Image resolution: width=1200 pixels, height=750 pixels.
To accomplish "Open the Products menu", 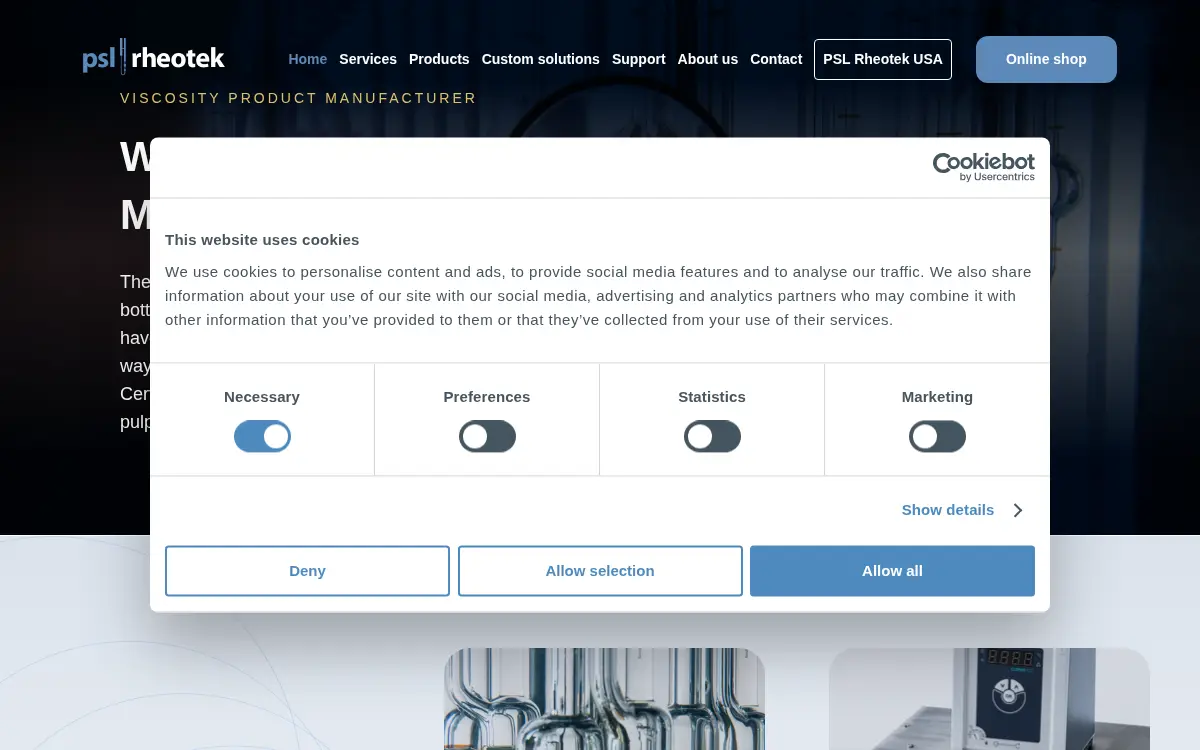I will pos(439,59).
